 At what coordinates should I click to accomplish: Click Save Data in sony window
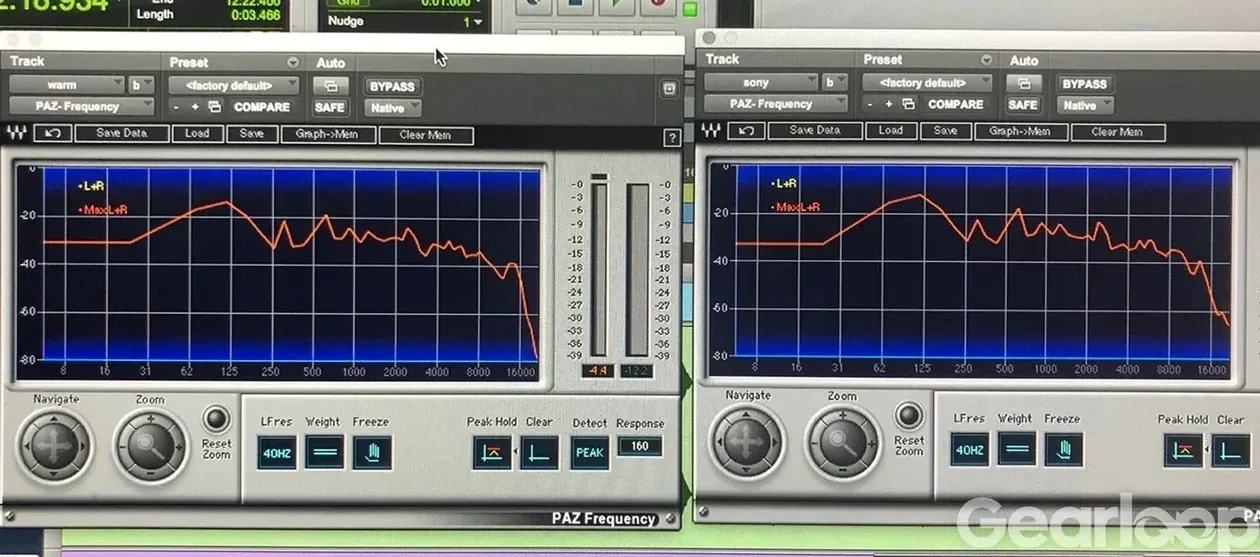(815, 130)
